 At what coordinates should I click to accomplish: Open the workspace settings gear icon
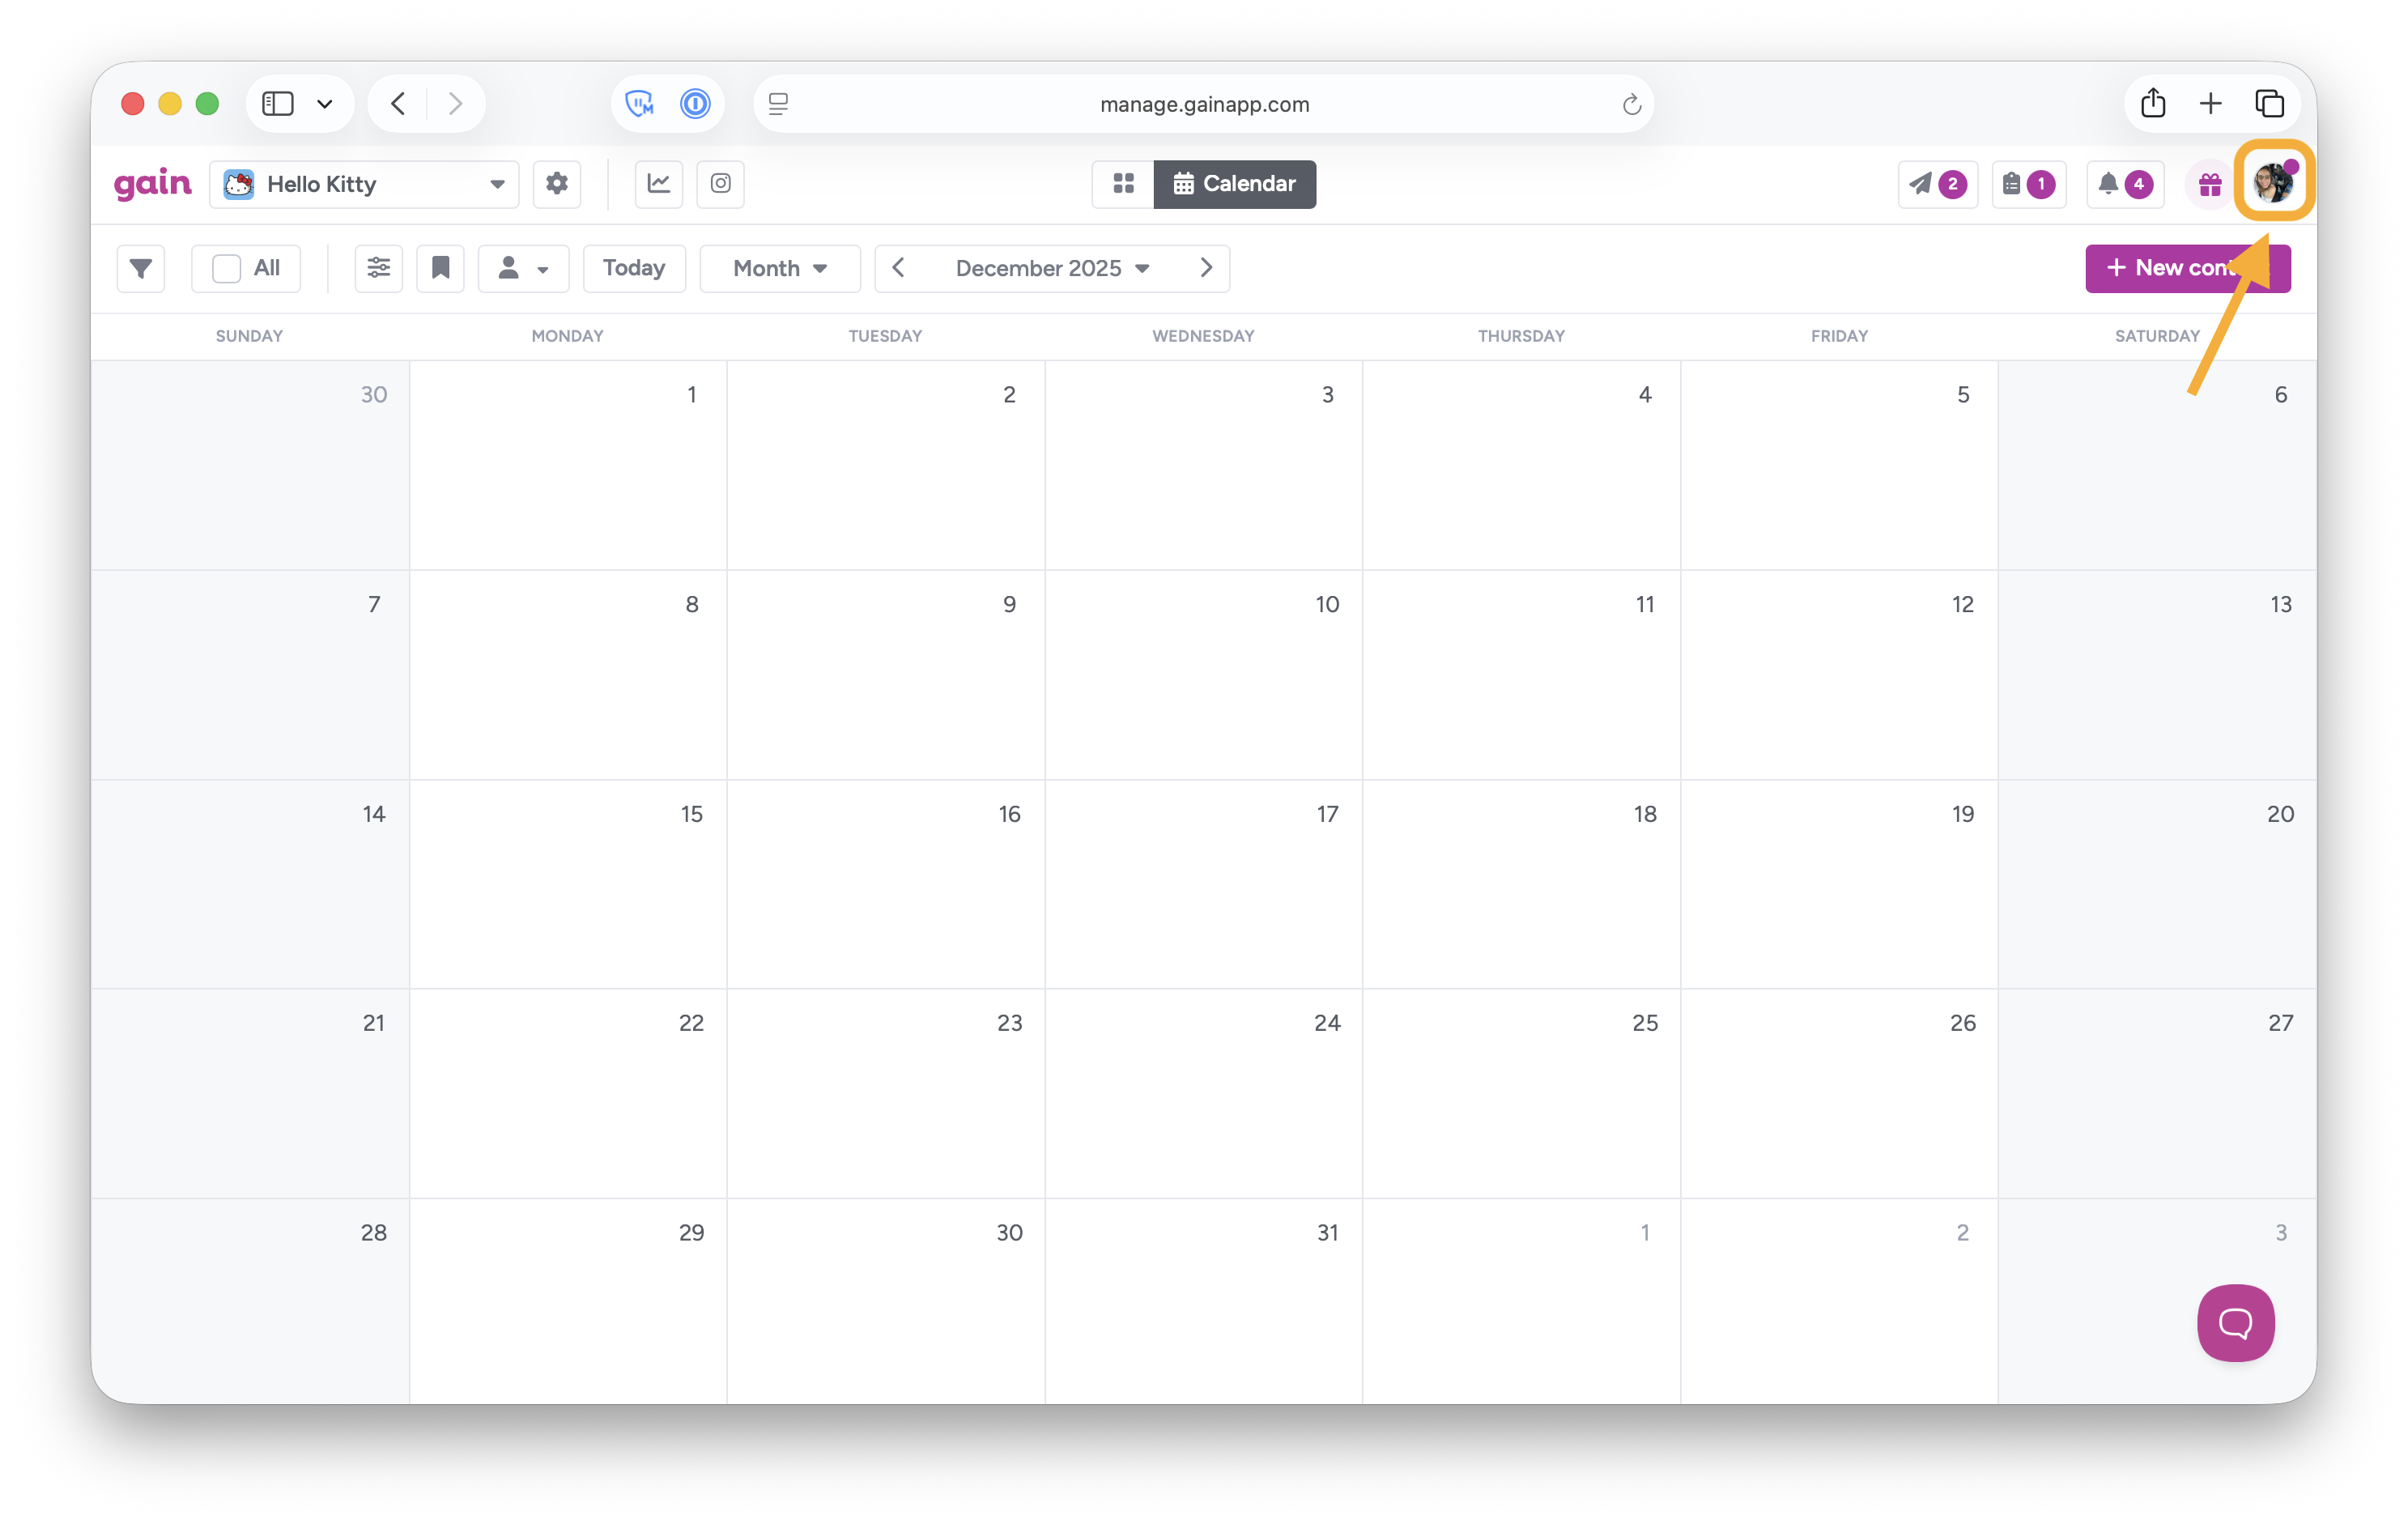(x=557, y=184)
